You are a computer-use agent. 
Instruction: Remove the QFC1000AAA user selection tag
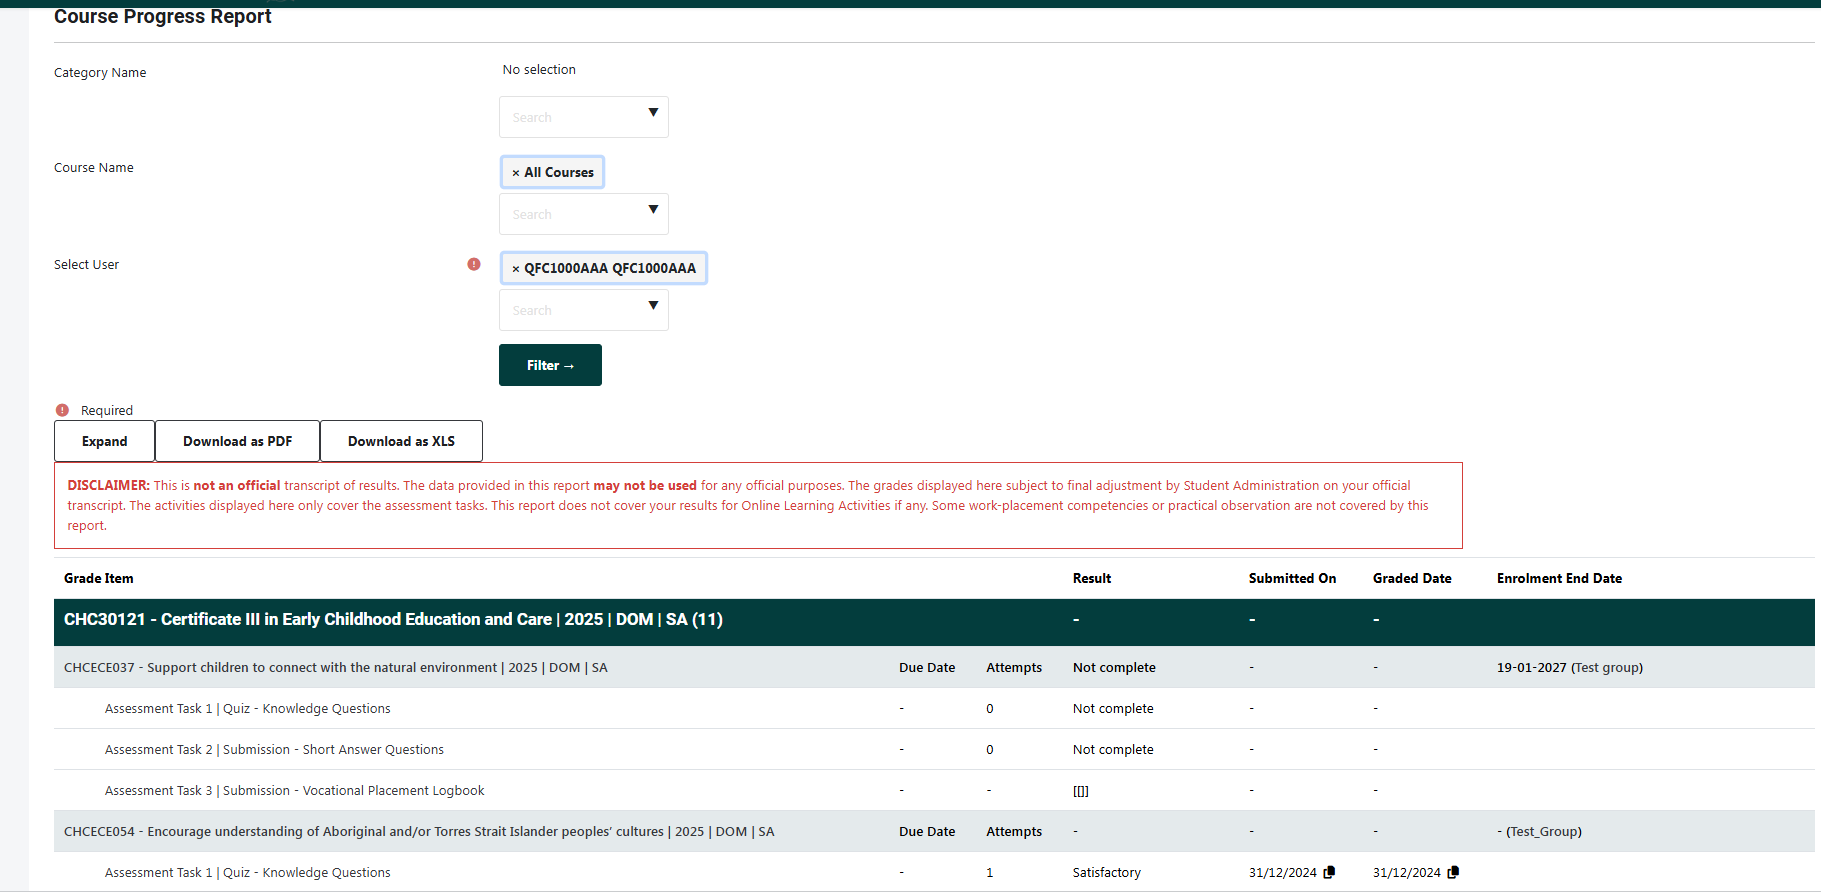coord(516,269)
